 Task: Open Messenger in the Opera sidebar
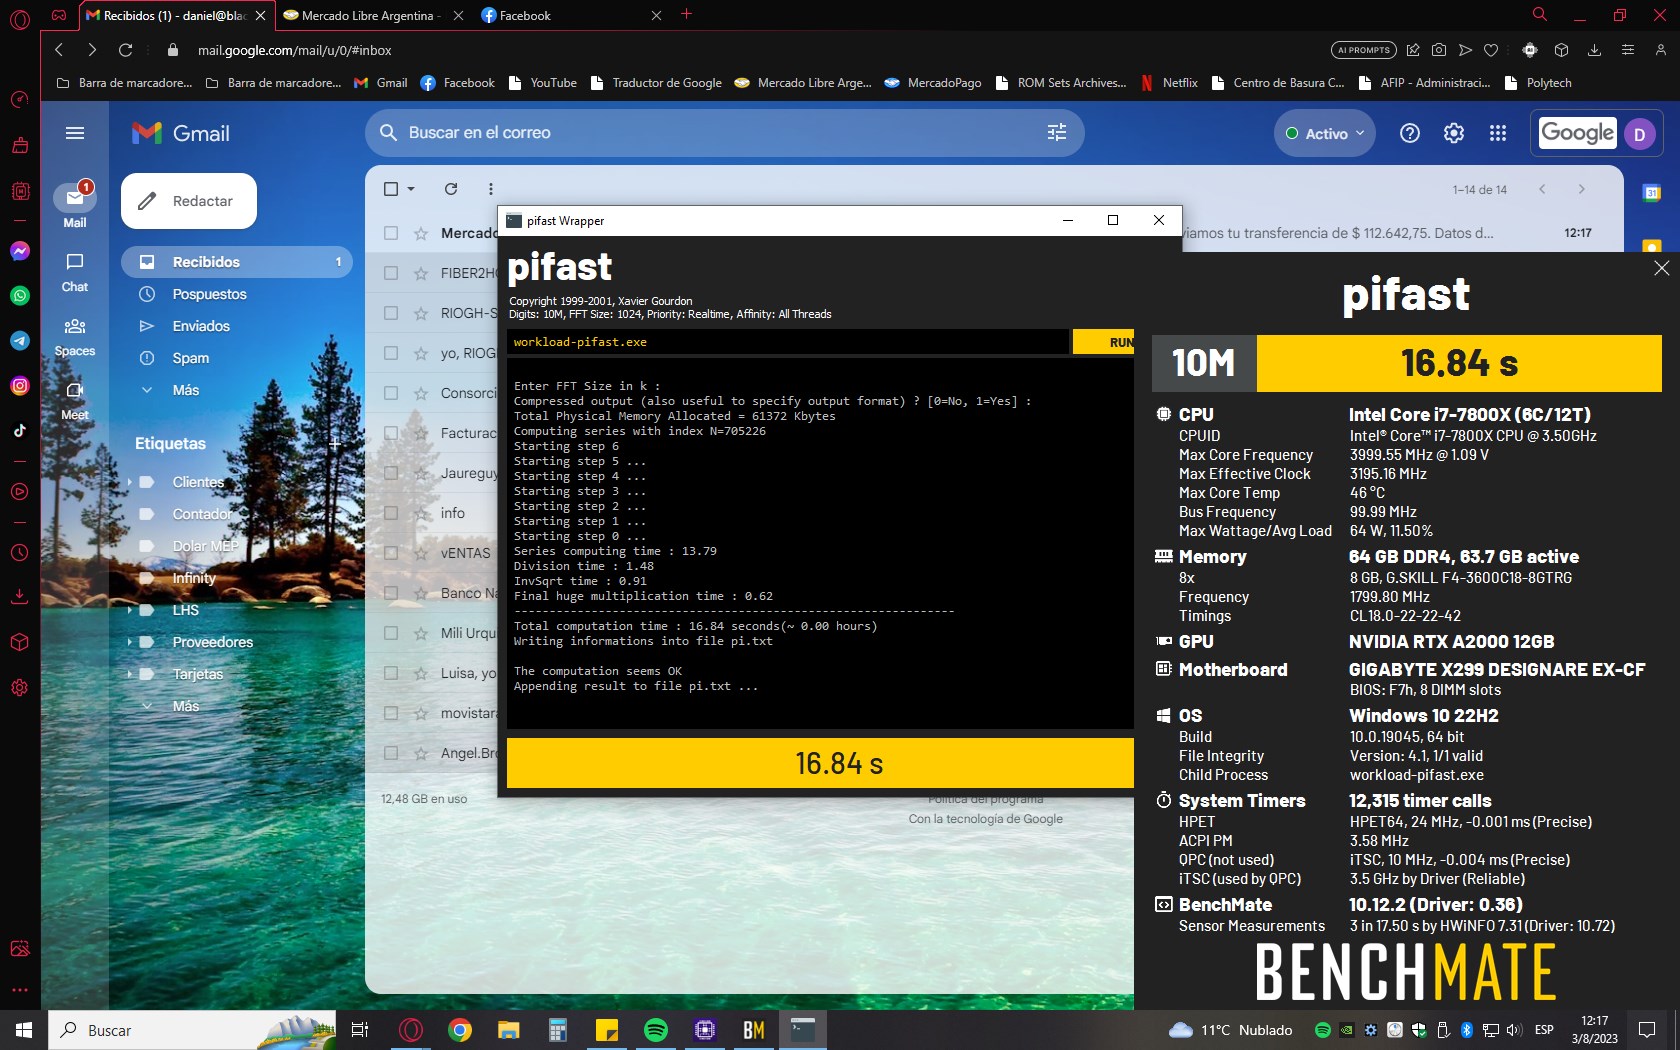tap(20, 251)
